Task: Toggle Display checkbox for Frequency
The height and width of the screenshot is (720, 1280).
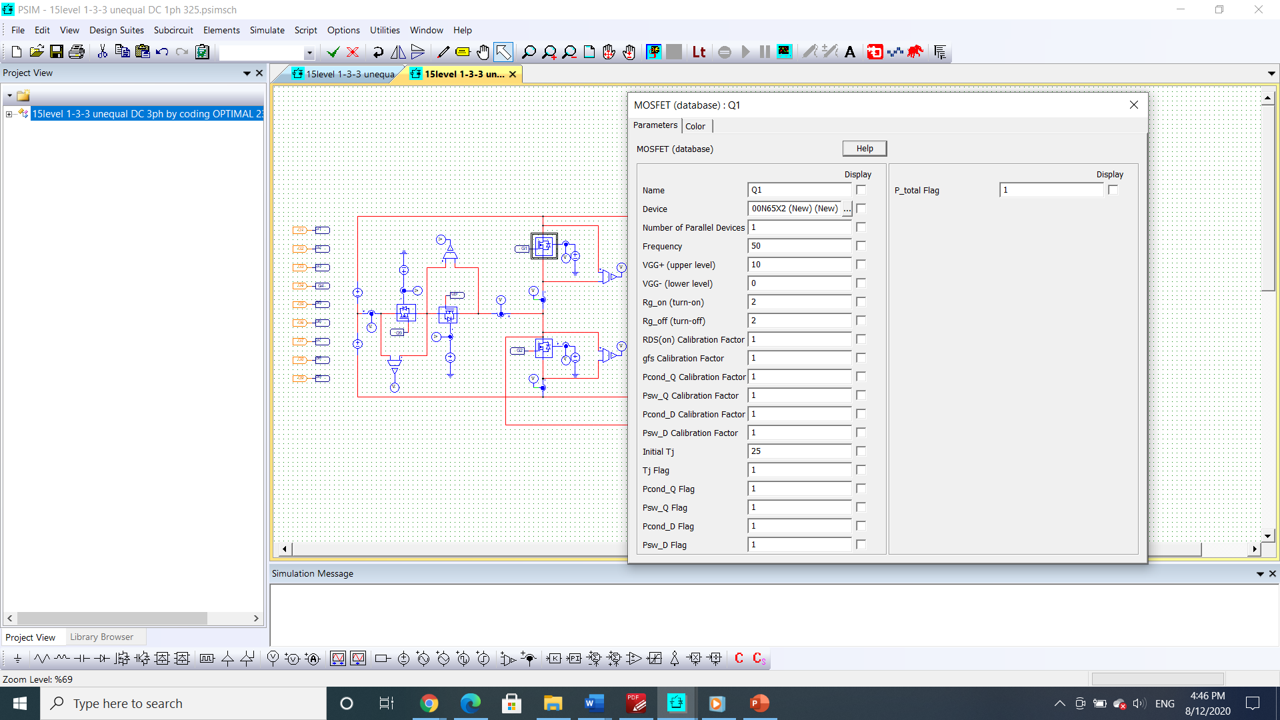Action: point(860,246)
